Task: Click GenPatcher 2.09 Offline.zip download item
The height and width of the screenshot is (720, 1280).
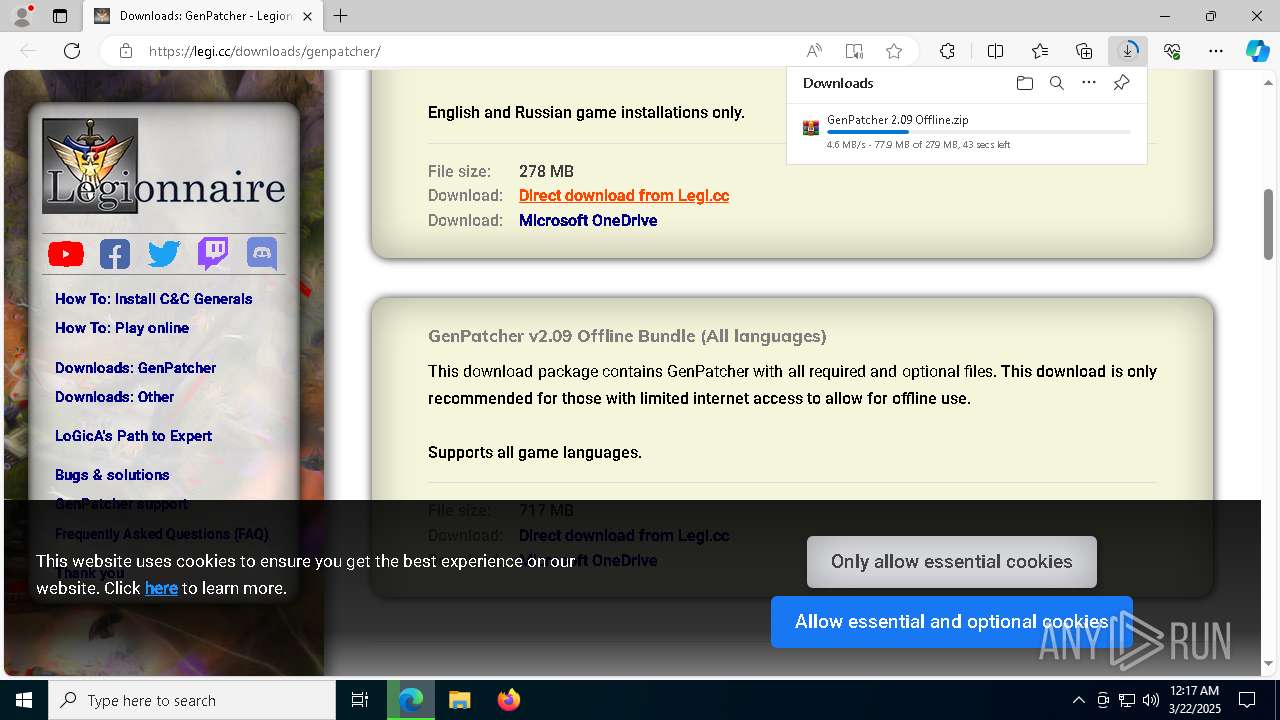Action: coord(966,131)
